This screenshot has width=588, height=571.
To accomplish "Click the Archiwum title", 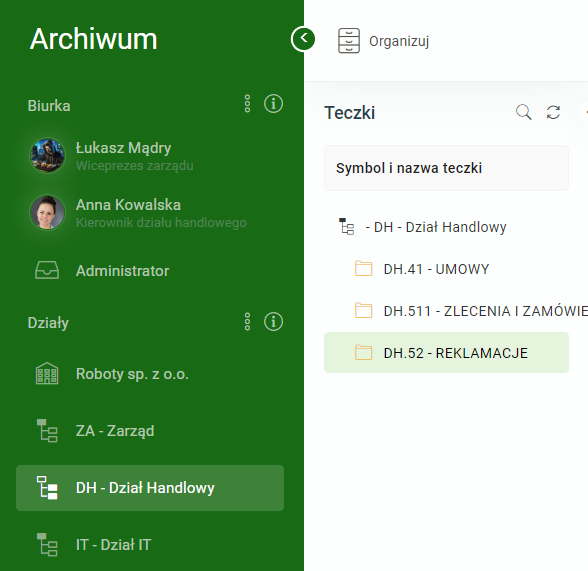I will pyautogui.click(x=94, y=39).
